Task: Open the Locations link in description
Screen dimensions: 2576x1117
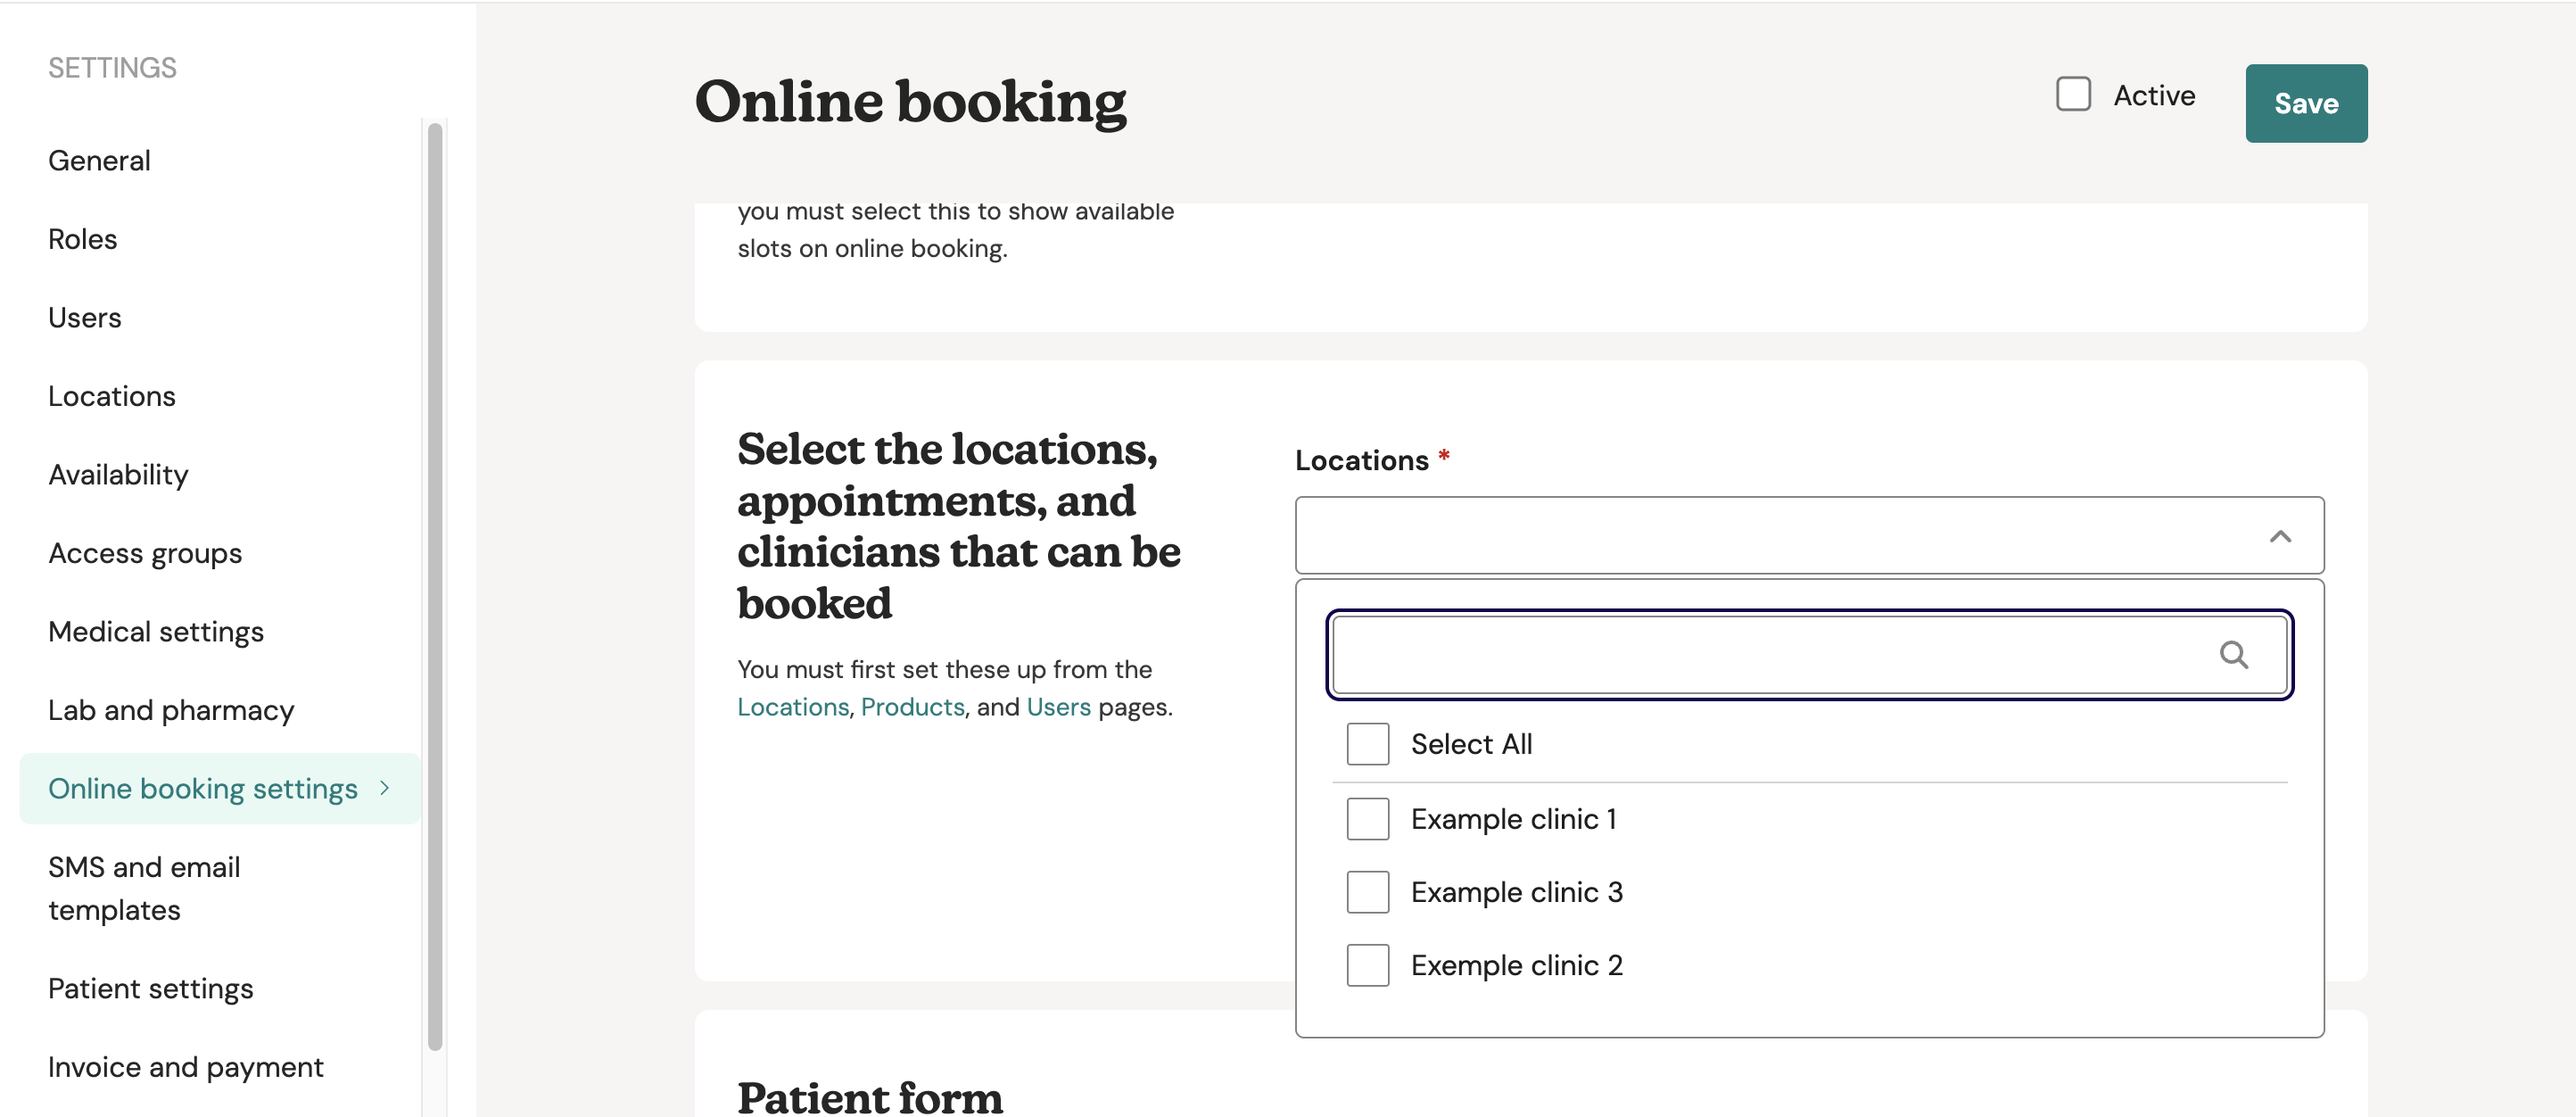Action: (792, 707)
